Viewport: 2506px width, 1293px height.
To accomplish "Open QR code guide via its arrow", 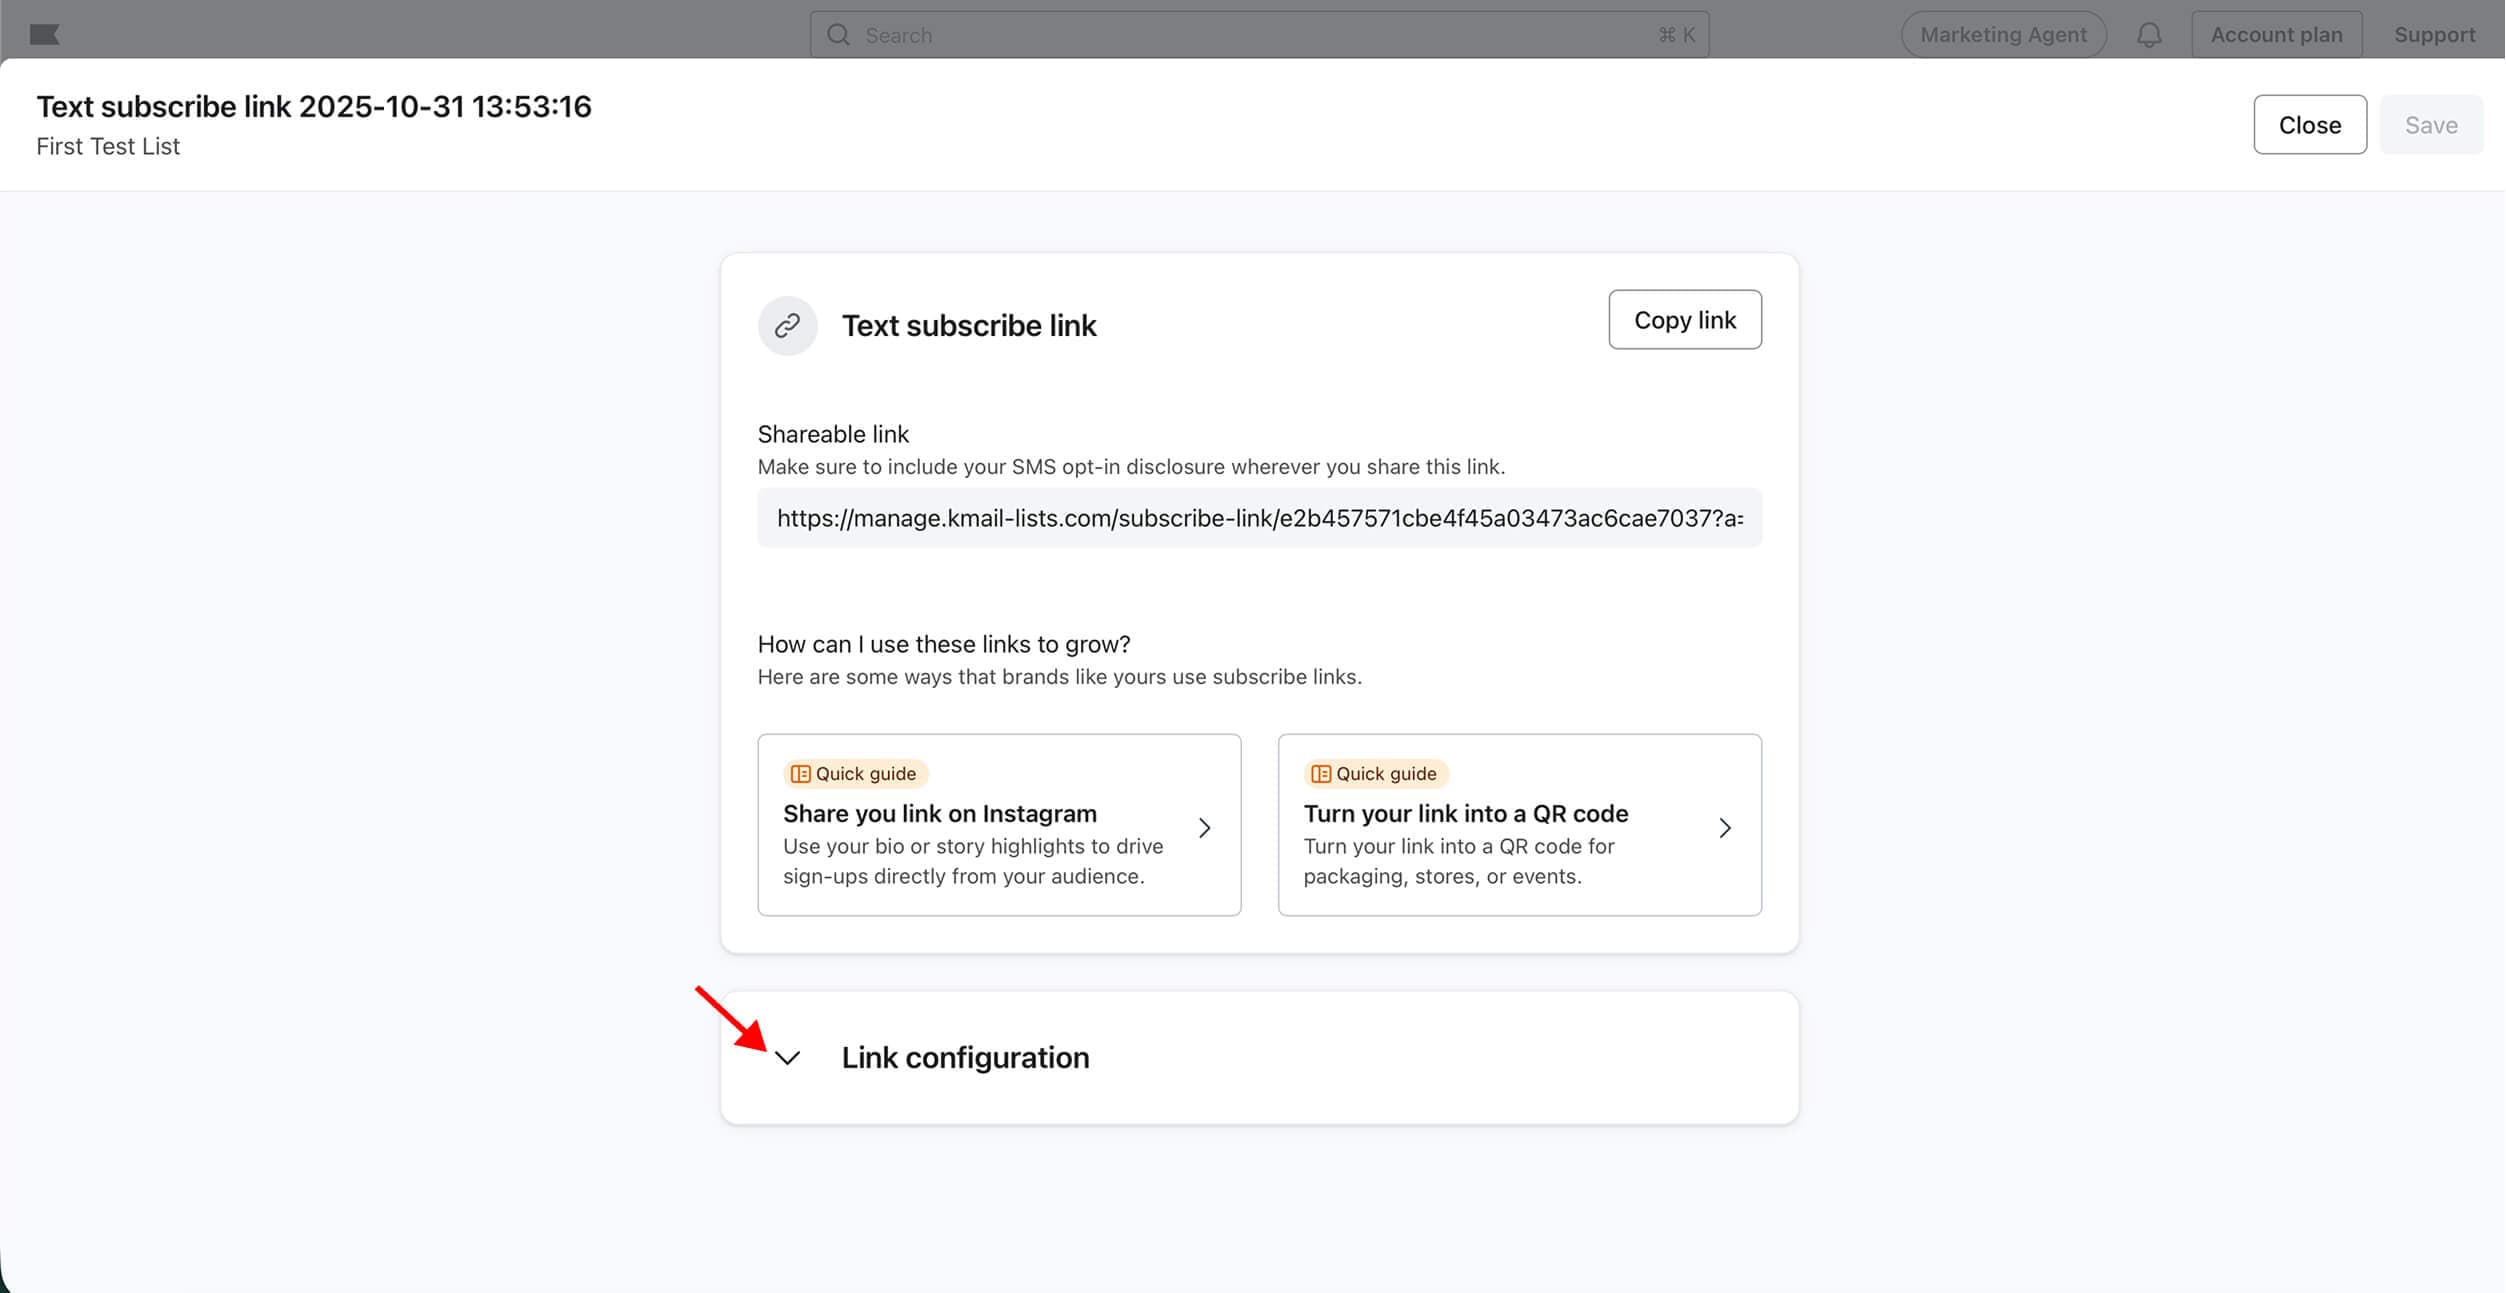I will point(1725,828).
